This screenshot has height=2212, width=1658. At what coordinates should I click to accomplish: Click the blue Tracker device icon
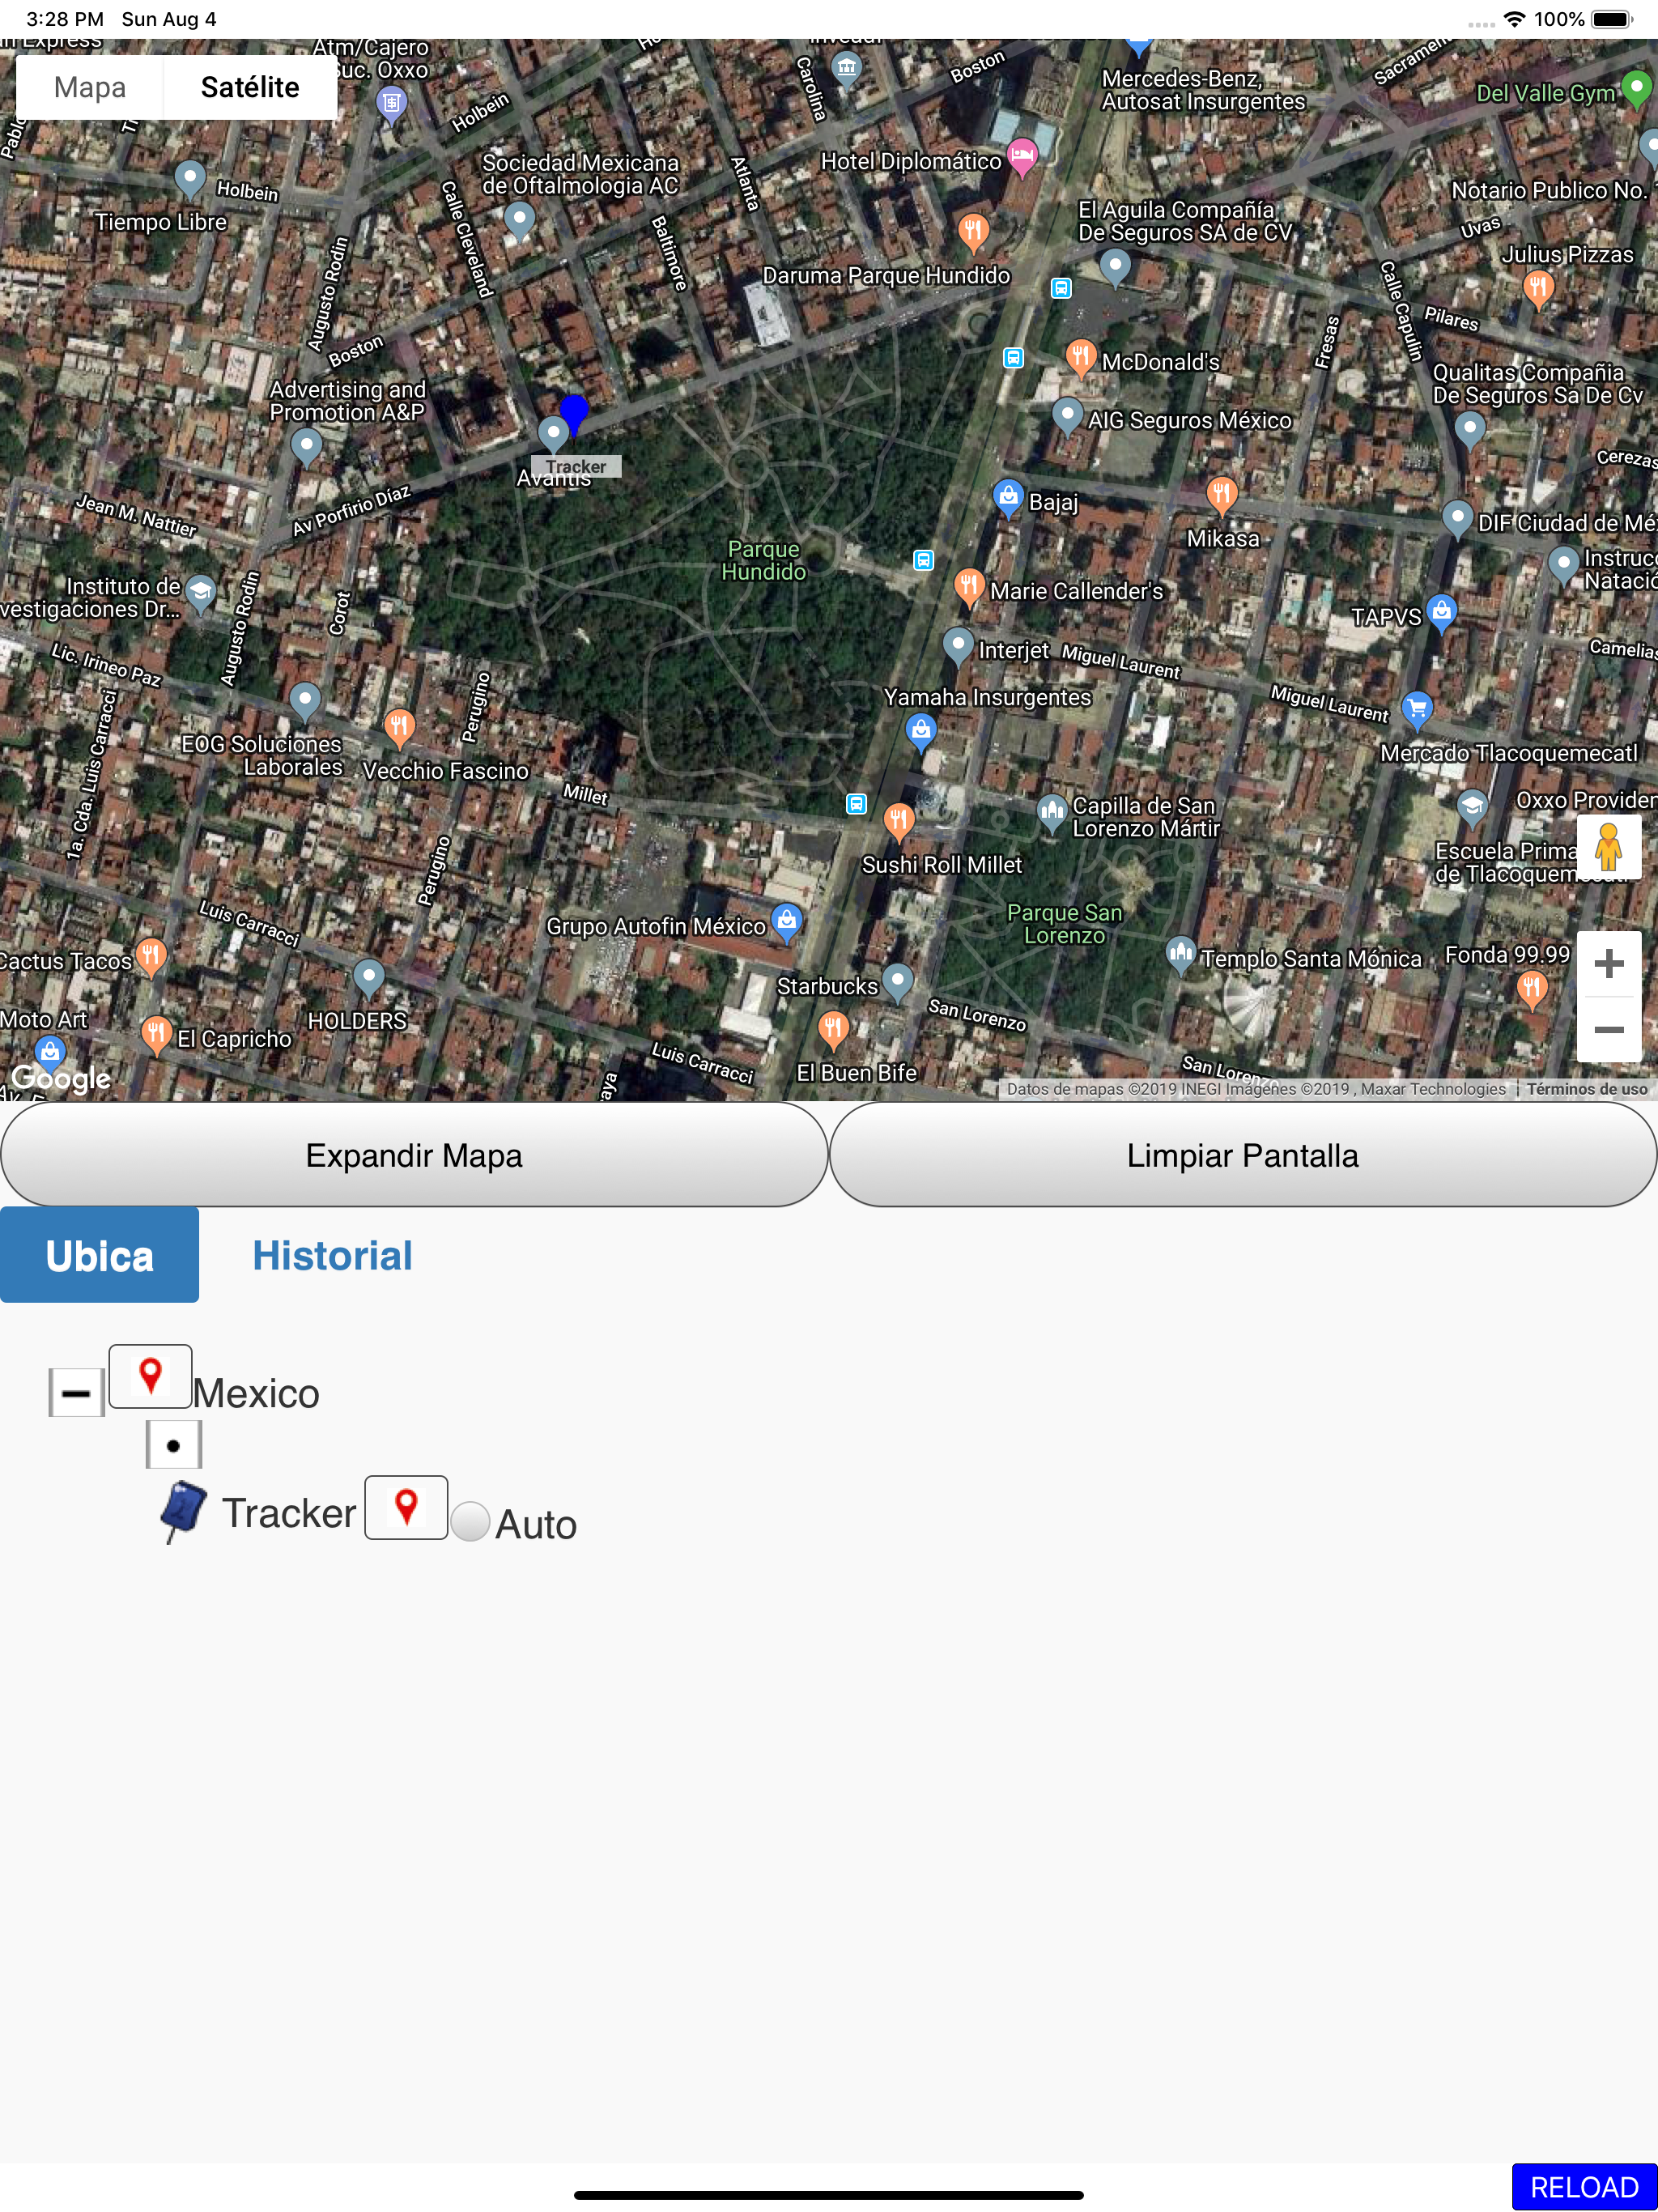pos(183,1511)
